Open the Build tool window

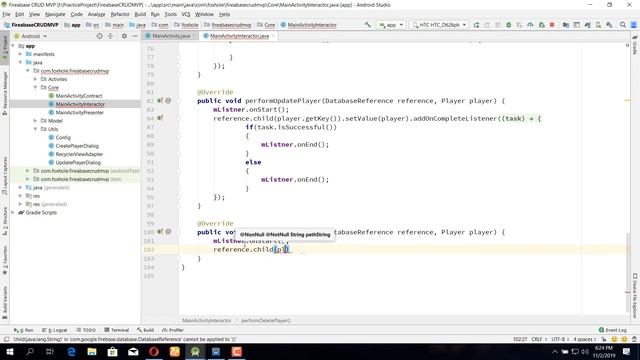point(146,330)
